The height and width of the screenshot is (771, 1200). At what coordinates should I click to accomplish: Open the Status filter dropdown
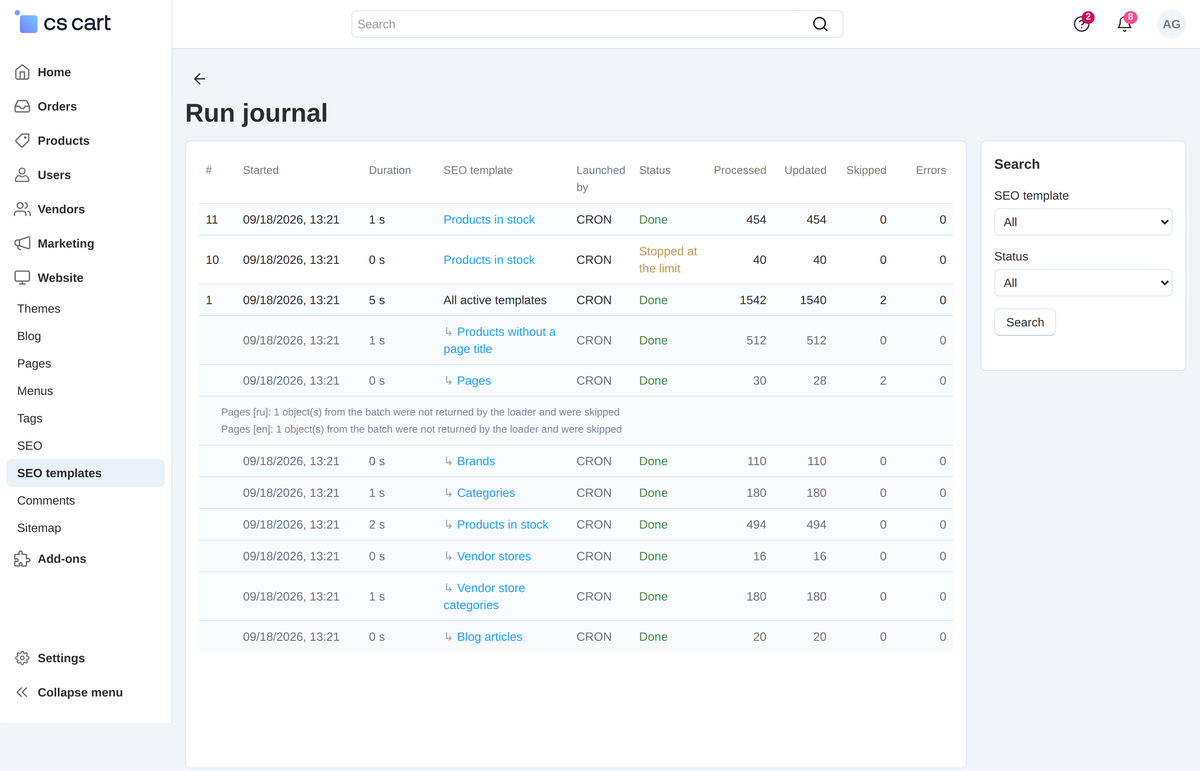click(x=1083, y=283)
